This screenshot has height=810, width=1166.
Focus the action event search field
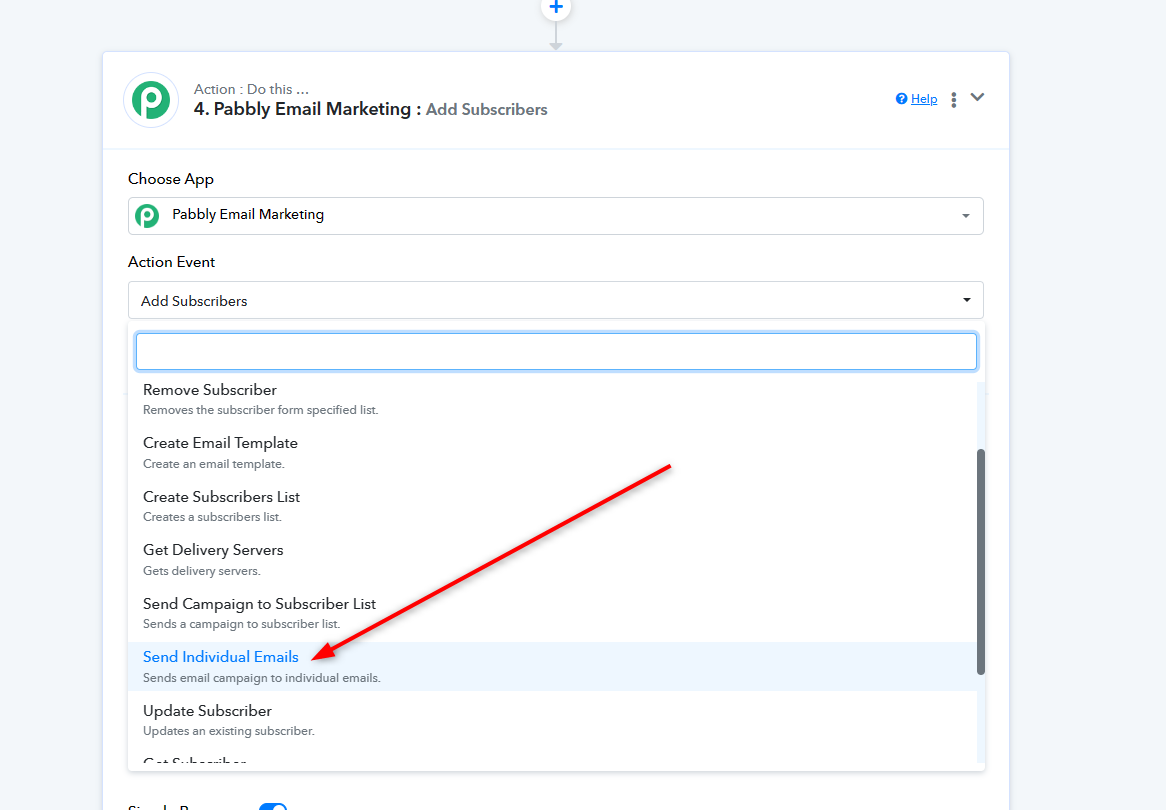click(x=555, y=352)
